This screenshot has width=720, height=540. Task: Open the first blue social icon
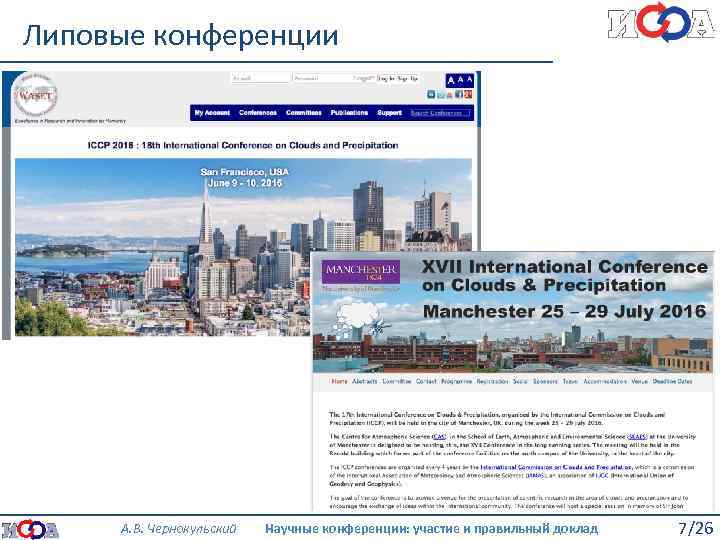pyautogui.click(x=431, y=94)
